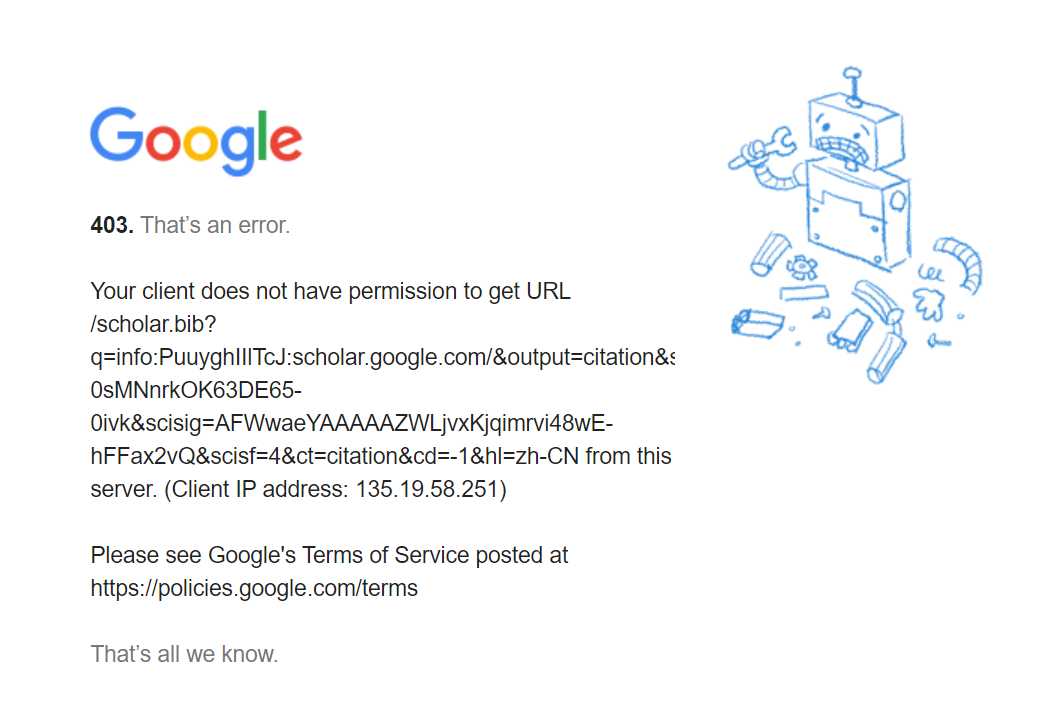Click the "That's all we know." line
Viewport: 1062px width, 703px height.
[x=184, y=654]
